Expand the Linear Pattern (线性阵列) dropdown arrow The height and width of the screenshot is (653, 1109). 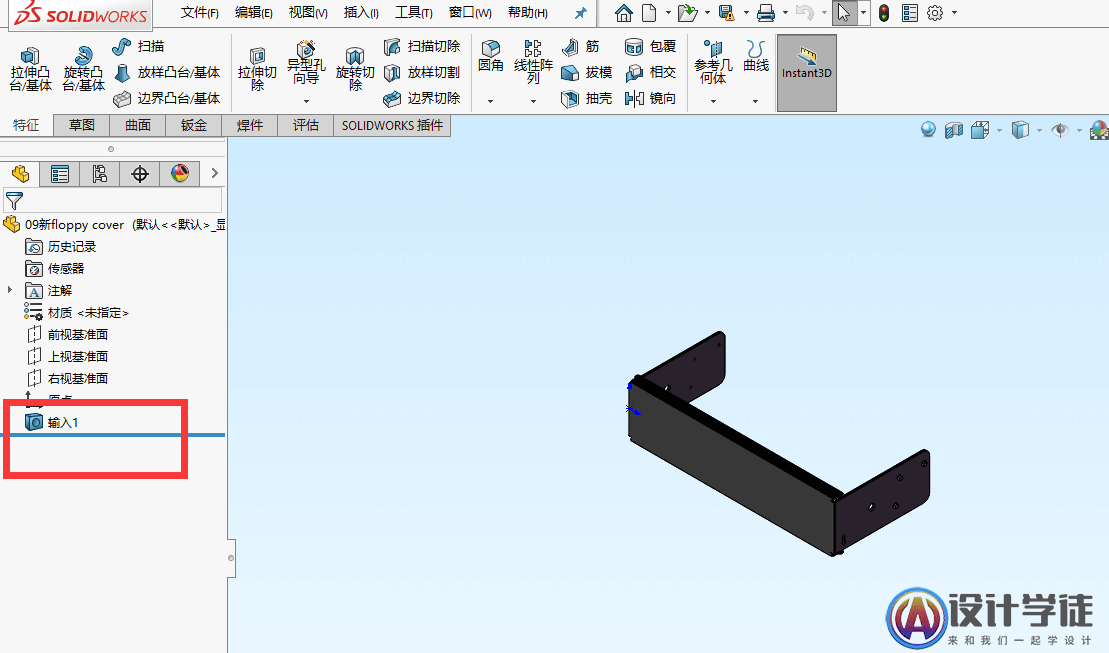point(533,101)
